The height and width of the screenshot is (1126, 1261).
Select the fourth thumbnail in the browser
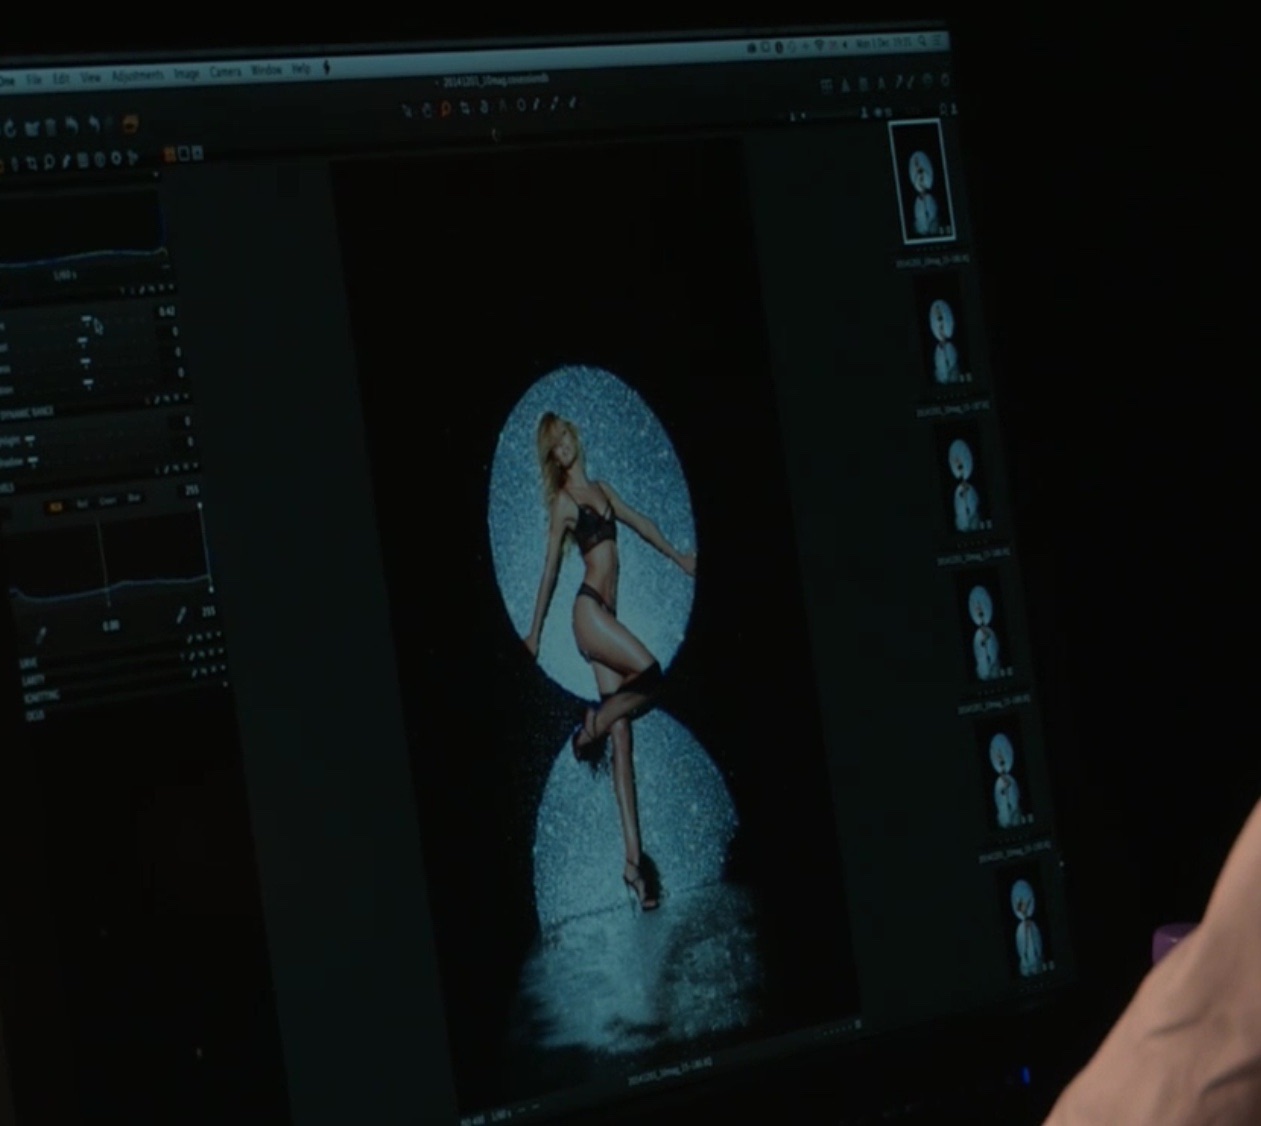984,629
